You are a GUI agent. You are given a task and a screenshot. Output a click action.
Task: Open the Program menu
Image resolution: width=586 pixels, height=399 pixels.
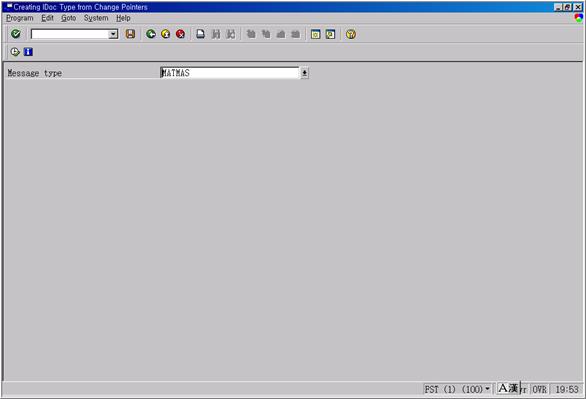point(20,18)
